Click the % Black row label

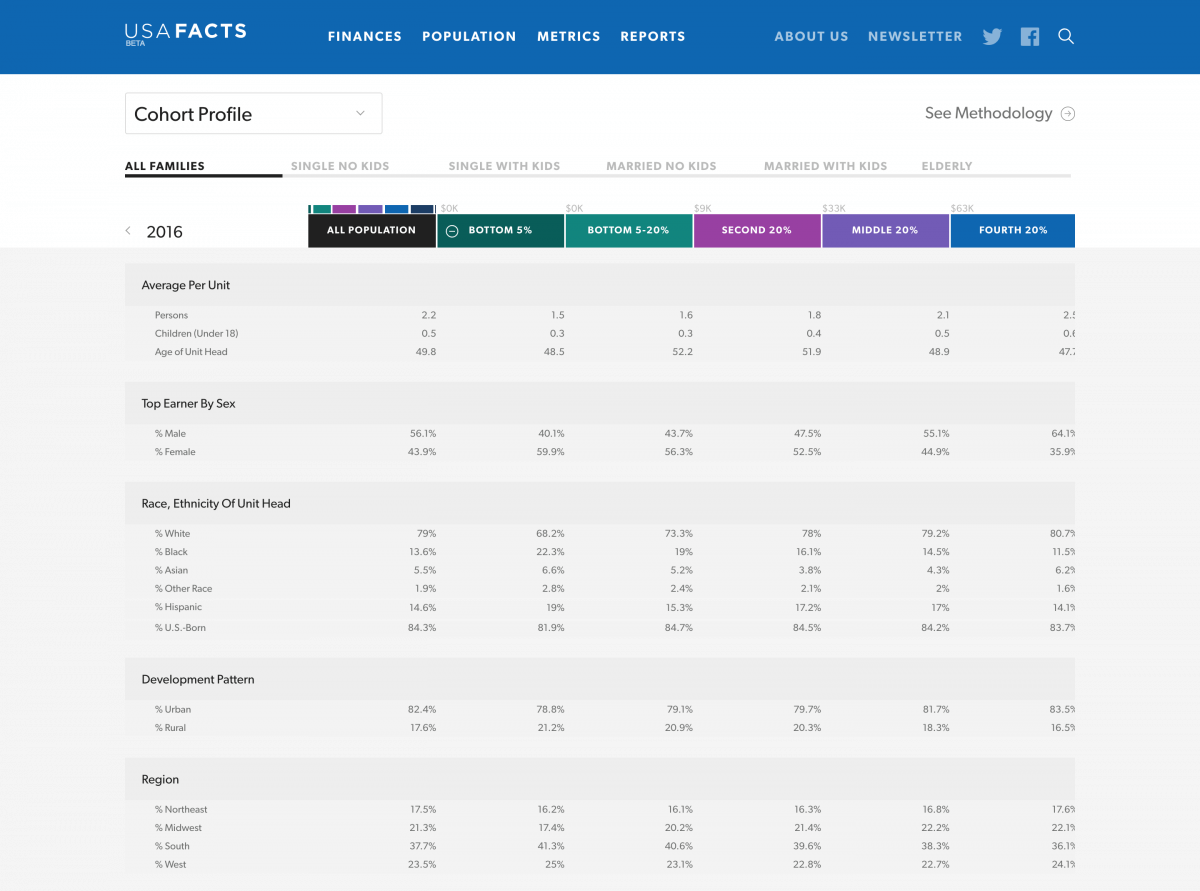[171, 552]
